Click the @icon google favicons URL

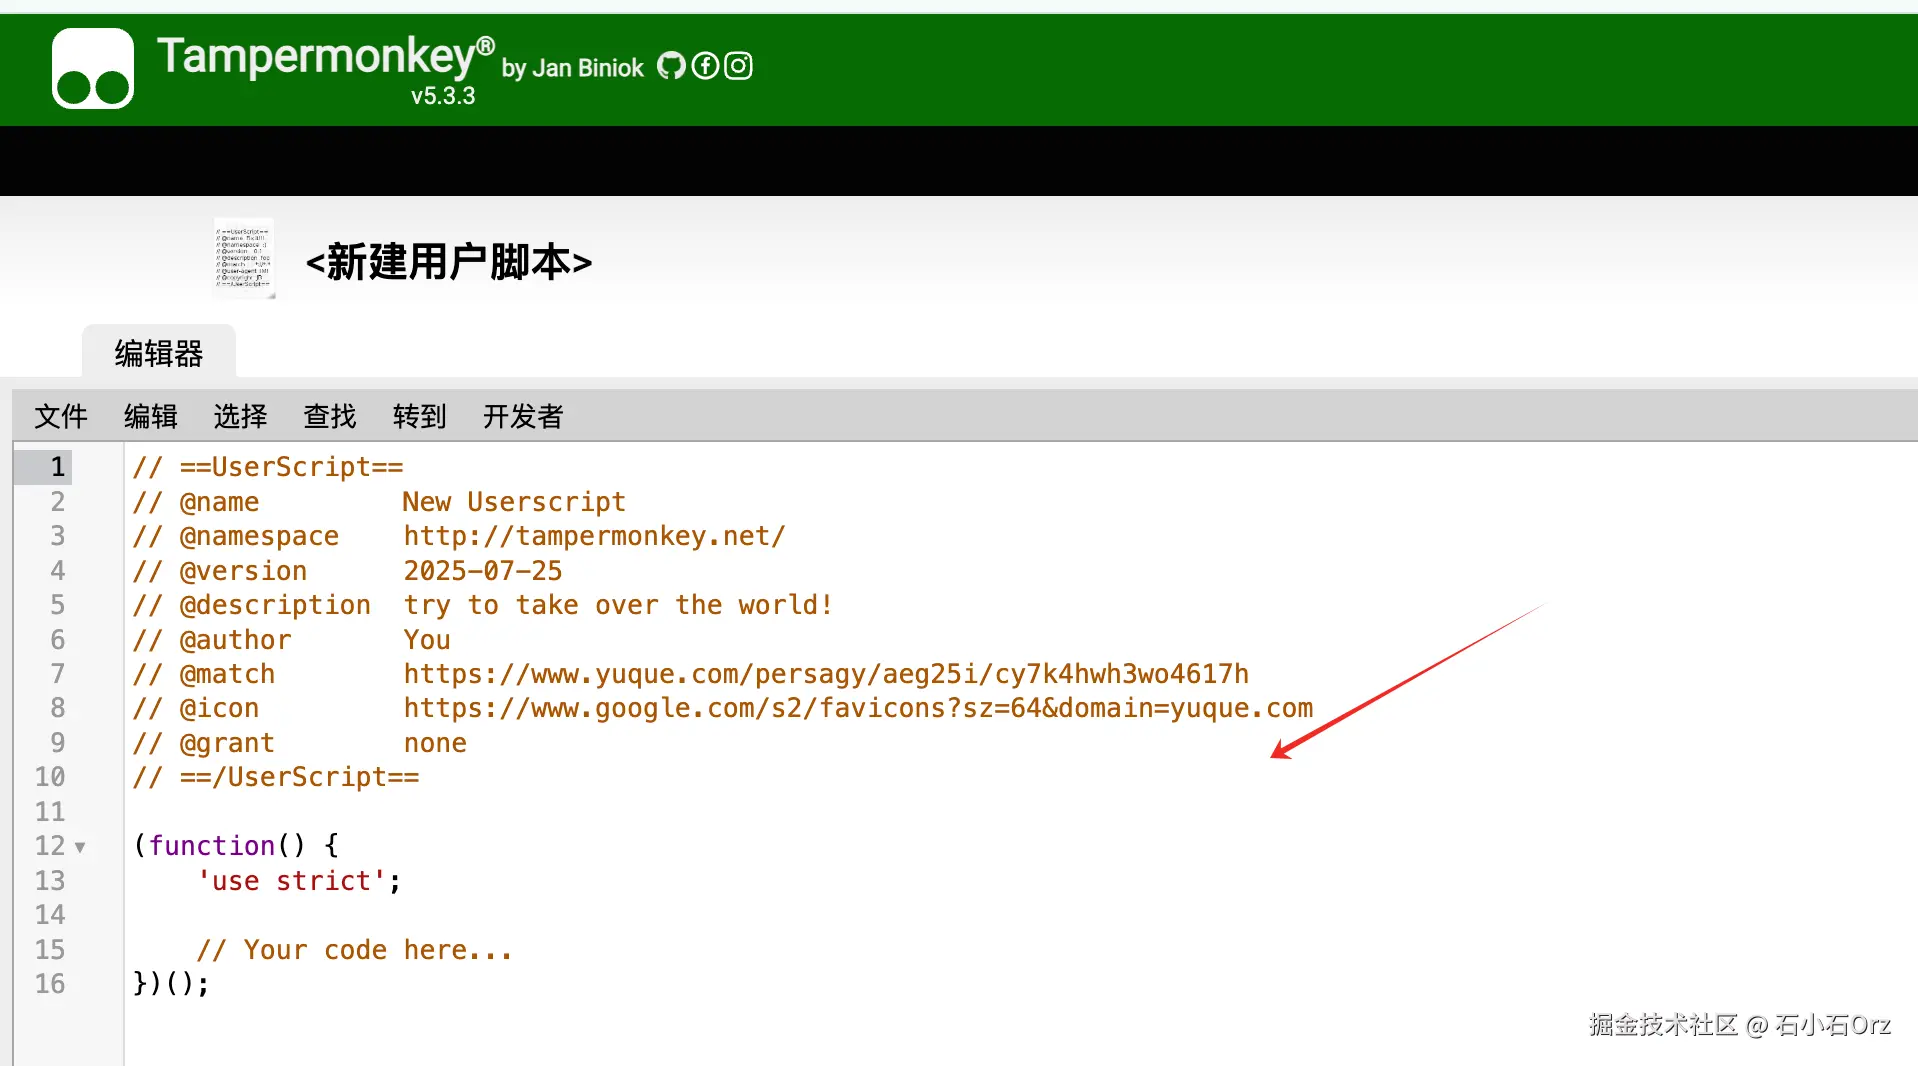[858, 708]
